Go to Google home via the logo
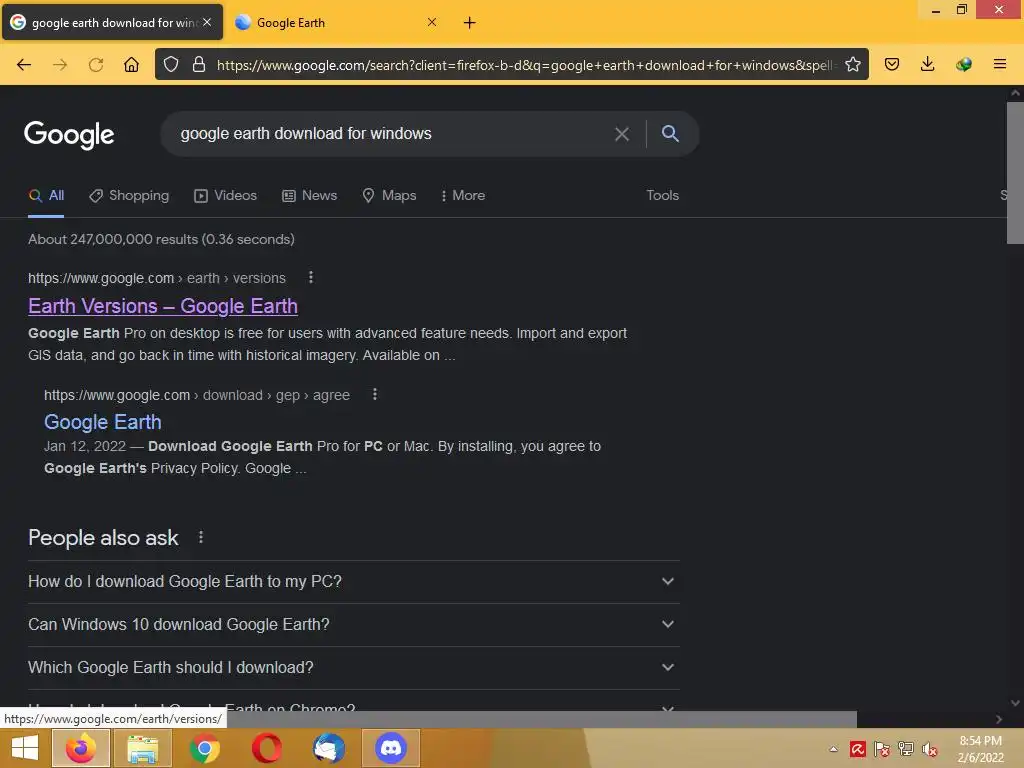This screenshot has width=1024, height=768. click(x=69, y=135)
